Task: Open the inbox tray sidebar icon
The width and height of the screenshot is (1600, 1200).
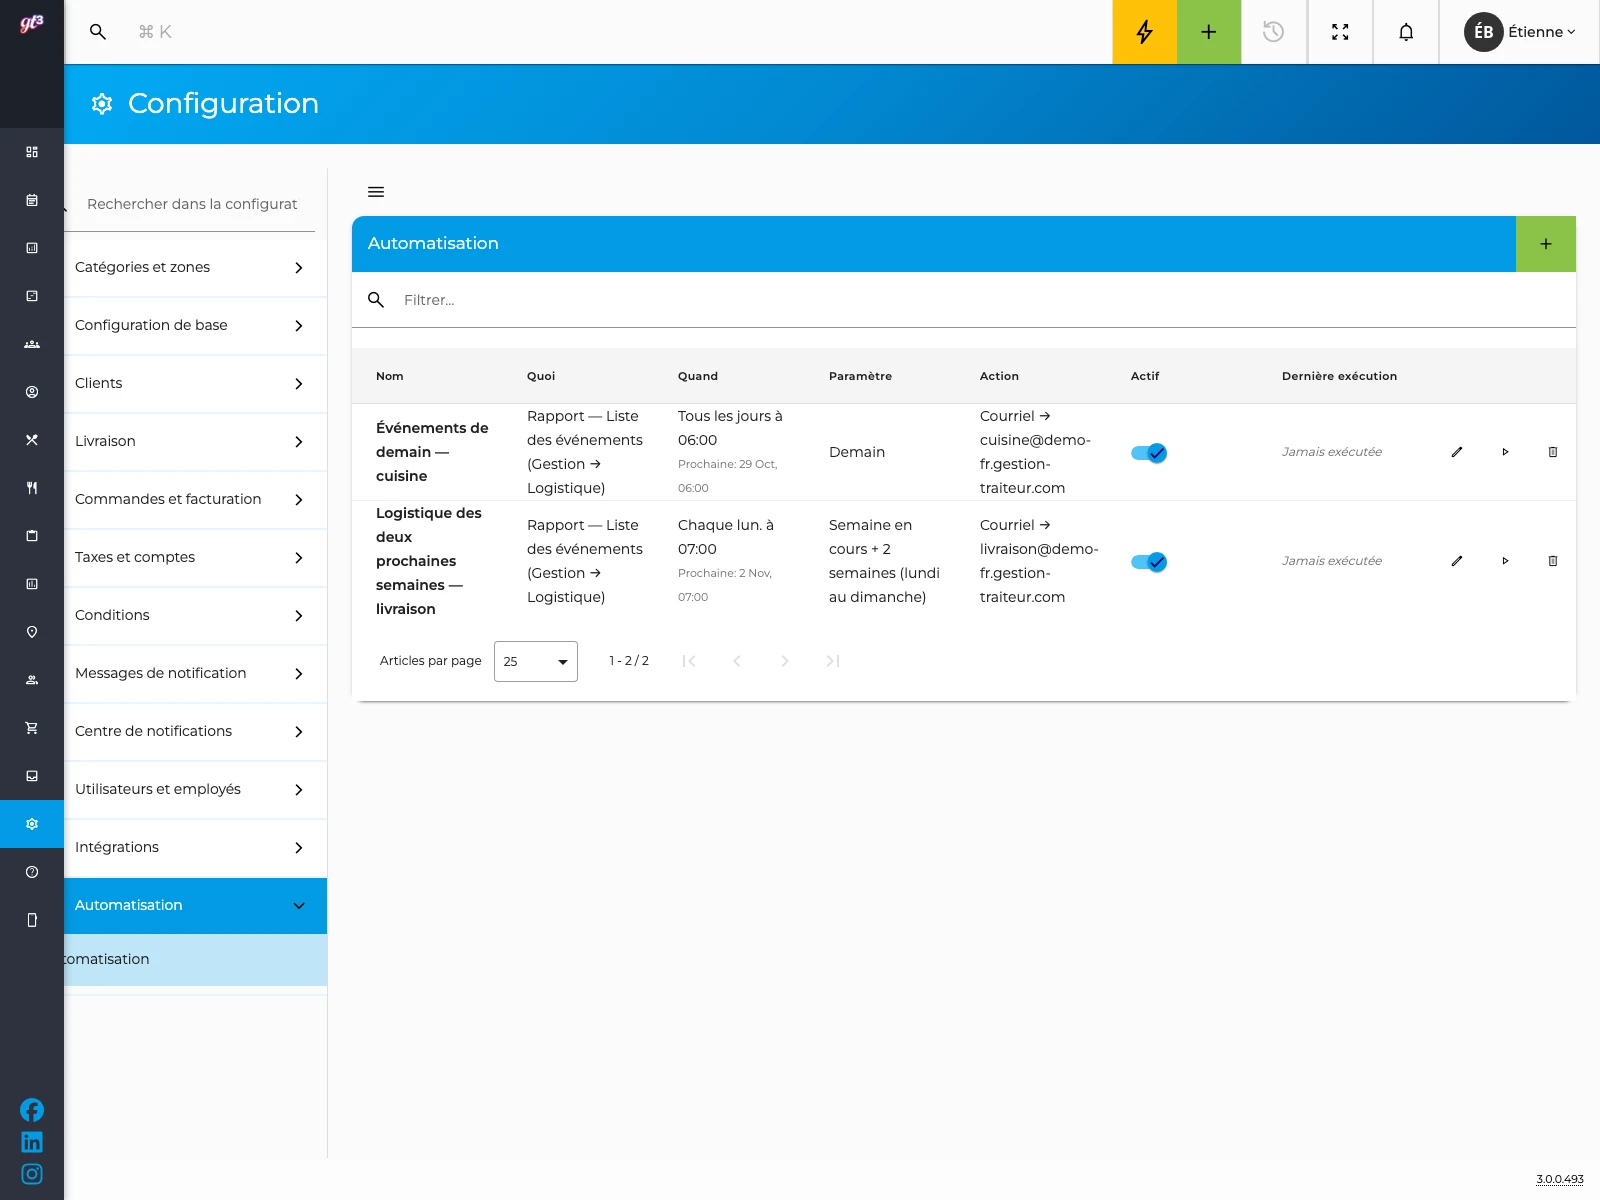Action: click(32, 776)
